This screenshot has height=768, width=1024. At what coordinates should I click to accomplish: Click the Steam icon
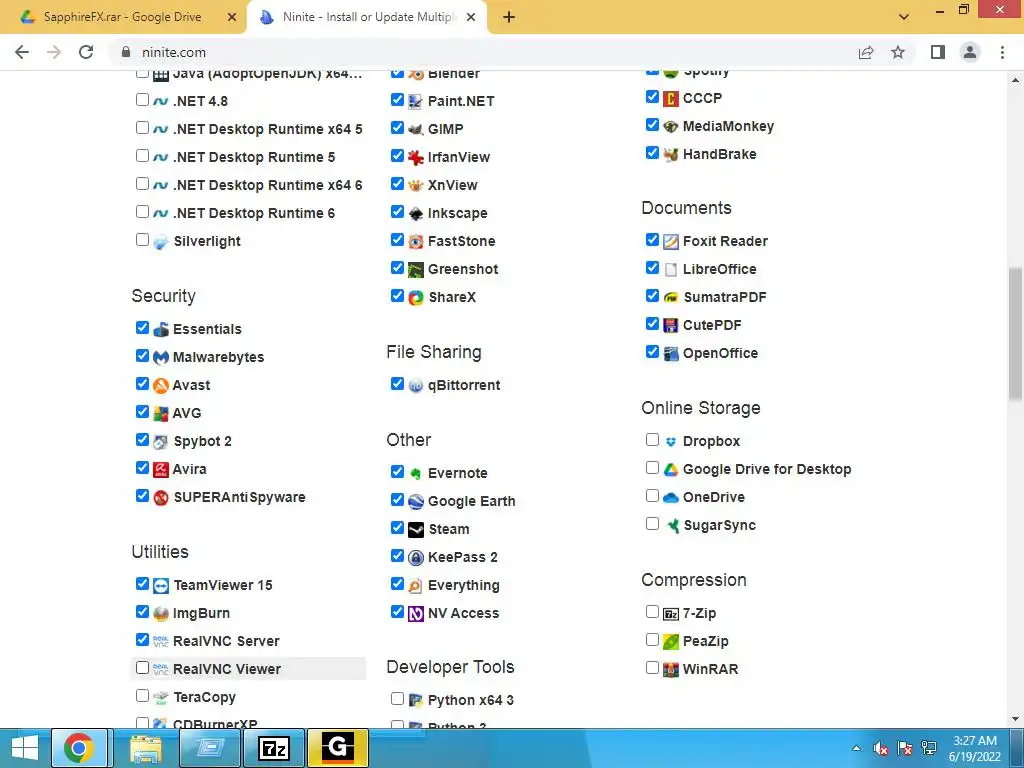[415, 529]
